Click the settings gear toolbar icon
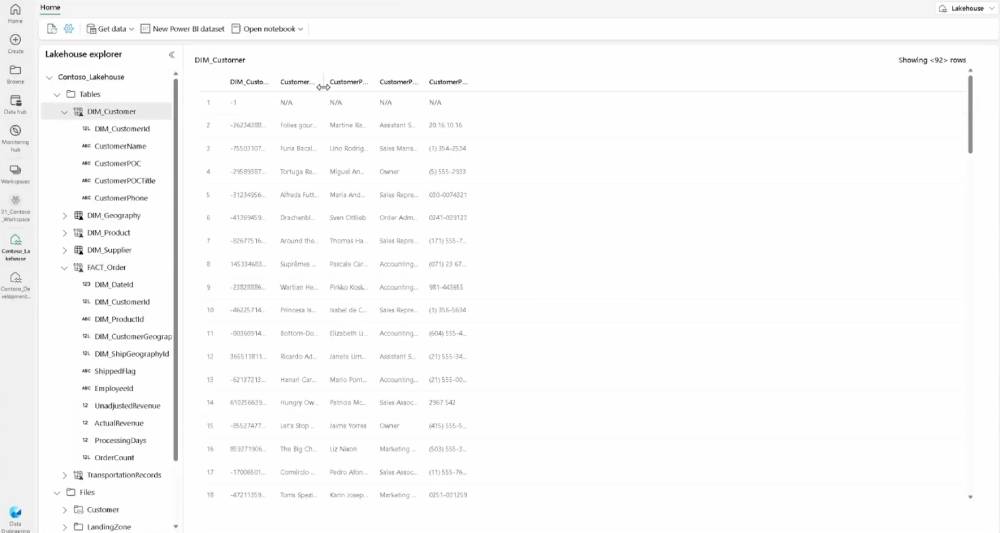The image size is (1000, 533). pos(69,29)
